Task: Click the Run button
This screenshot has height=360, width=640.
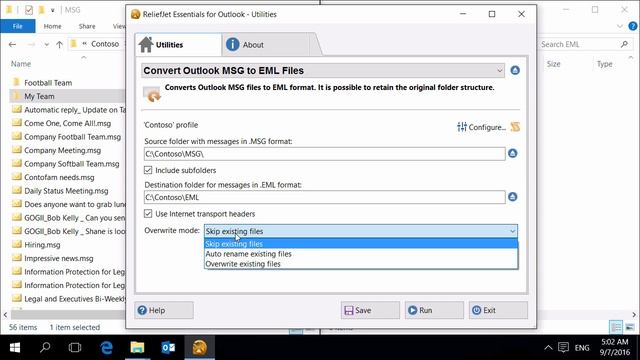Action: (x=434, y=310)
